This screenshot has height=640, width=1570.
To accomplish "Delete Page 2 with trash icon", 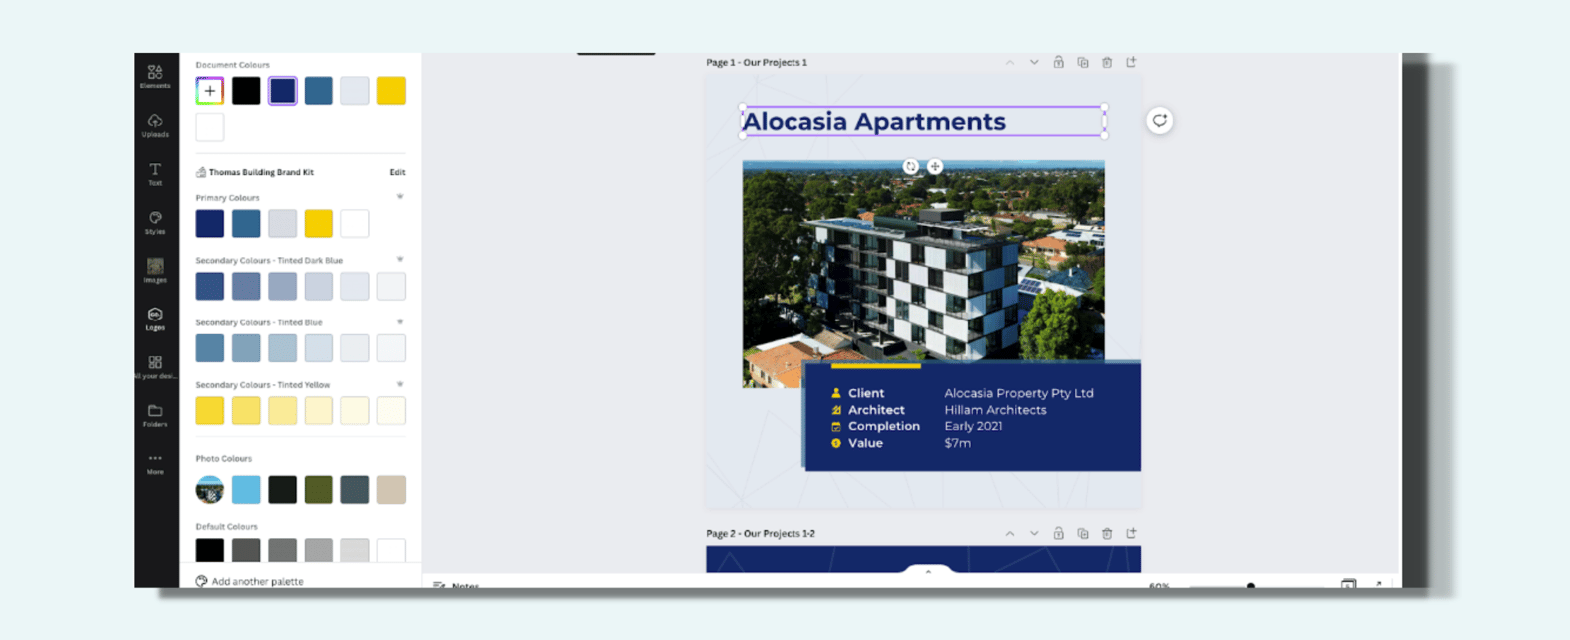I will [x=1107, y=533].
